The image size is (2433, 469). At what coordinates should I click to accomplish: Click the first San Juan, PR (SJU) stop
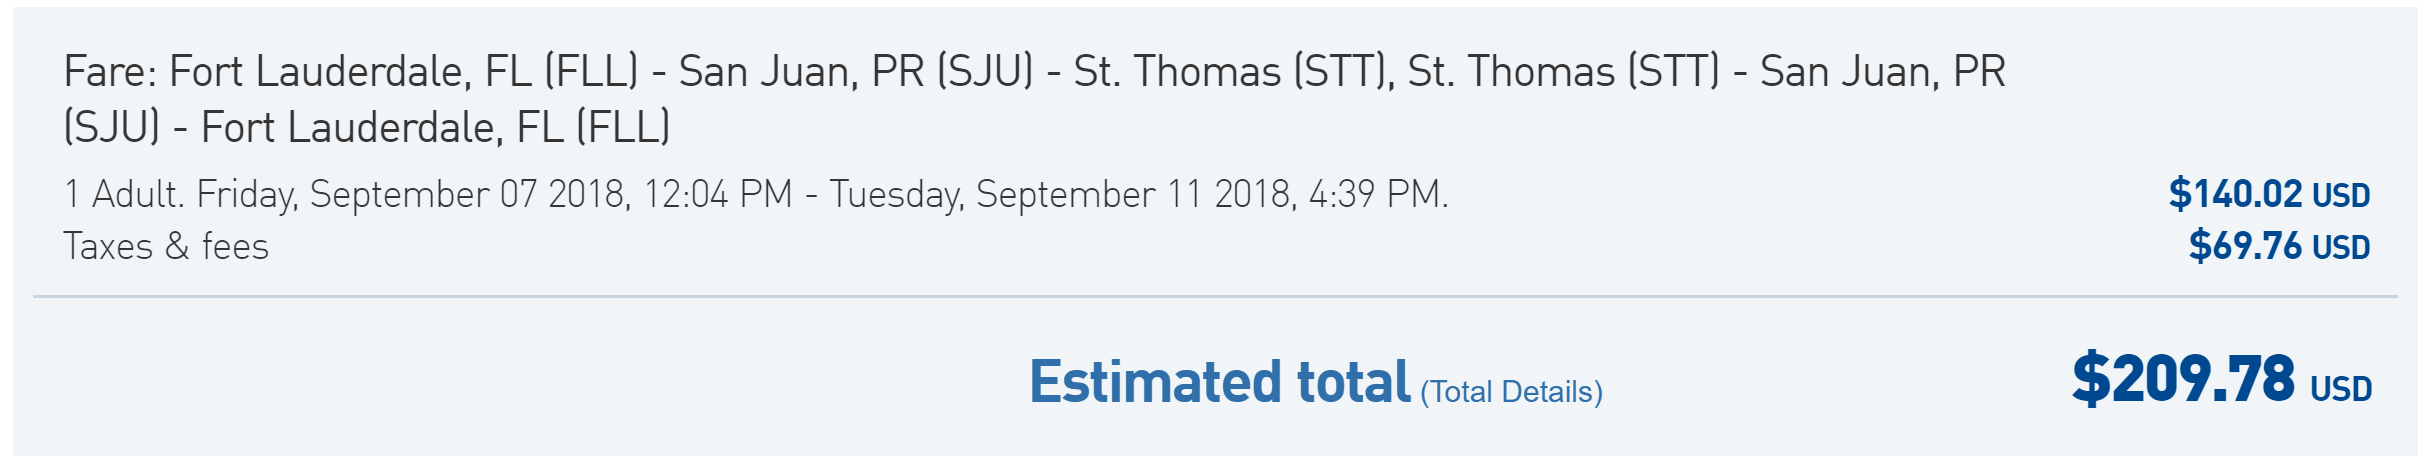[x=856, y=72]
